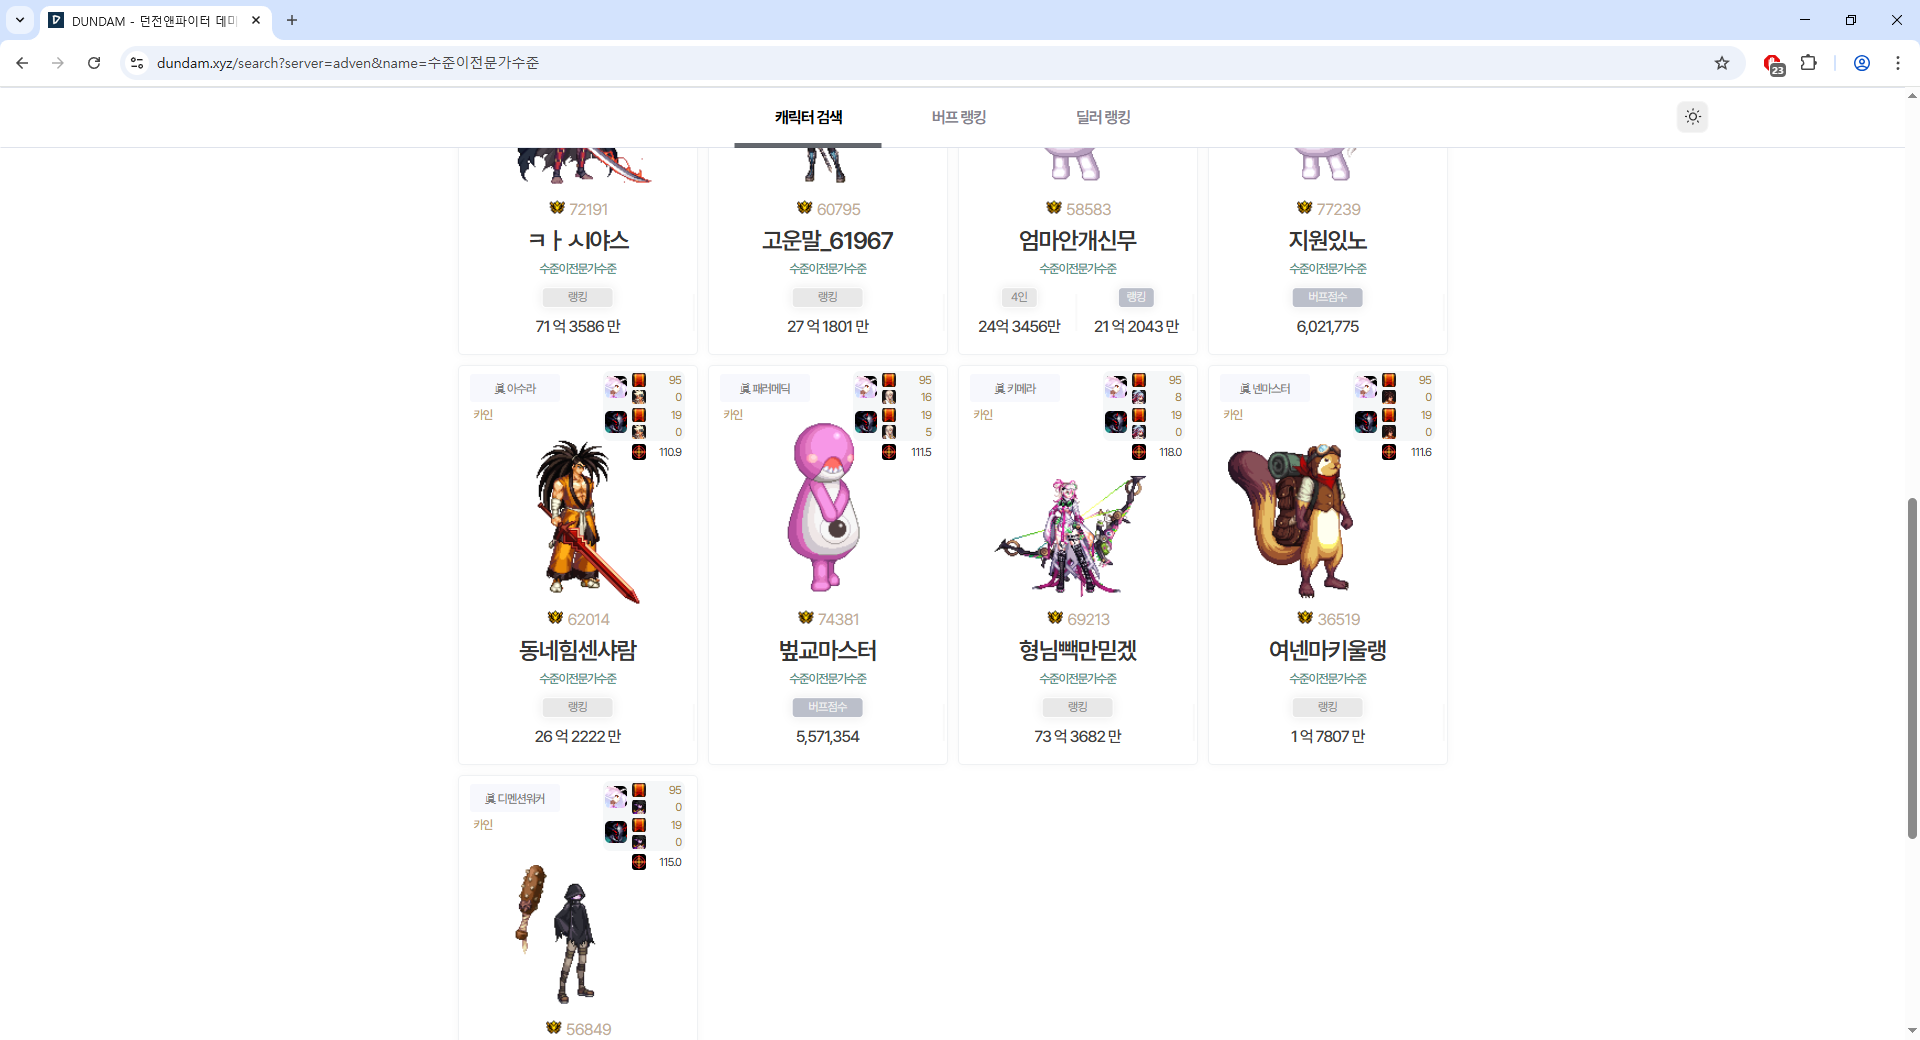
Task: Expand the tab search dropdown arrow
Action: coord(20,20)
